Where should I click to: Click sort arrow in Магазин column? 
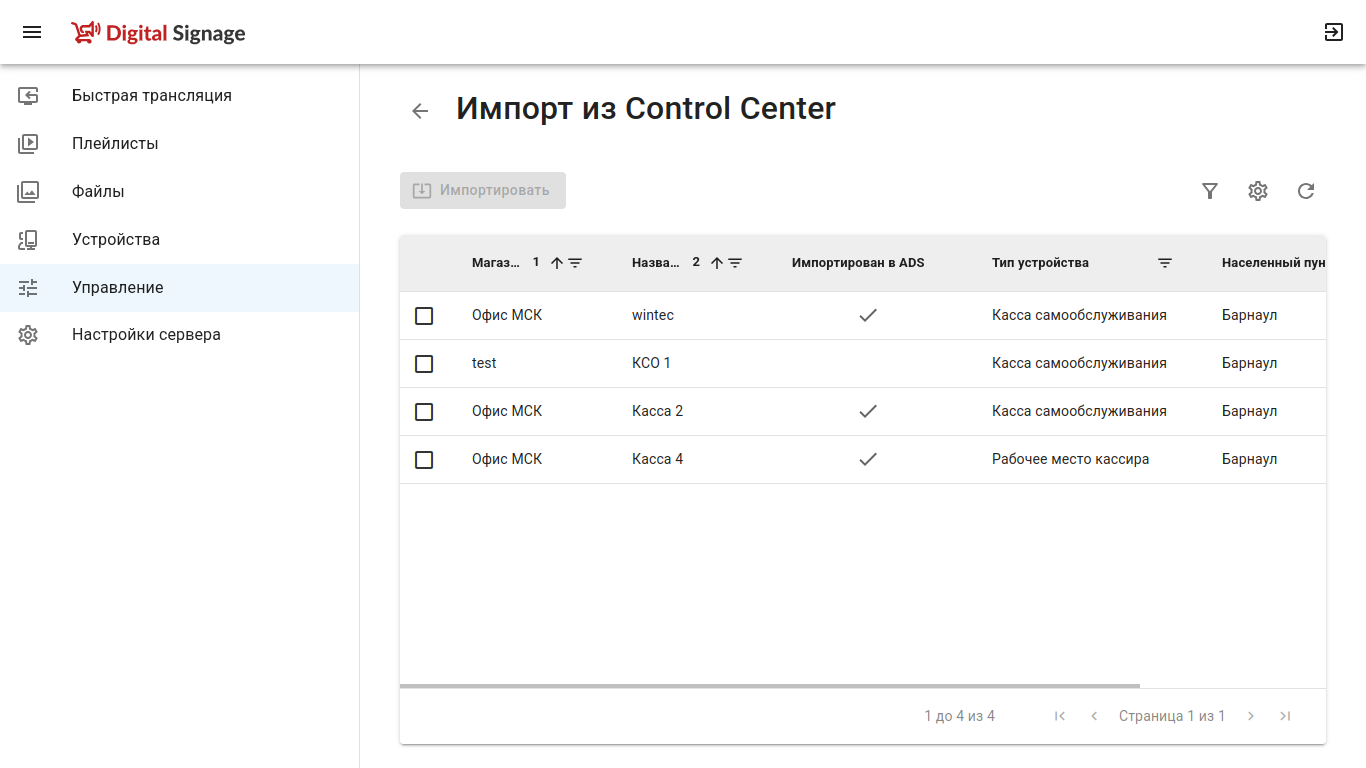pos(557,263)
